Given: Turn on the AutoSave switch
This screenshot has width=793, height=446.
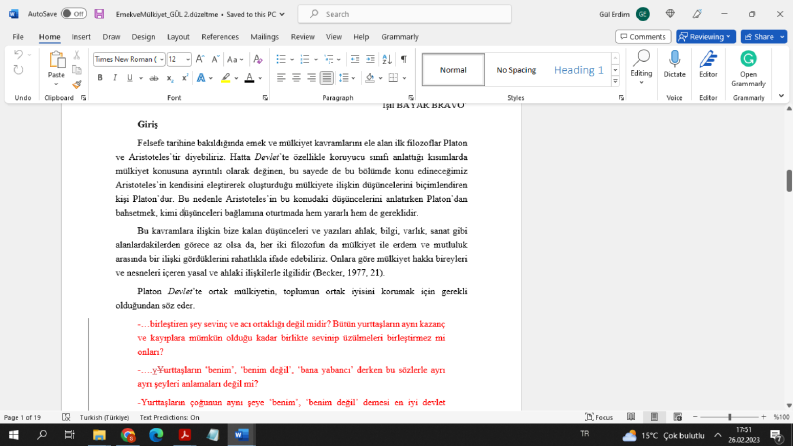Looking at the screenshot, I should tap(74, 14).
